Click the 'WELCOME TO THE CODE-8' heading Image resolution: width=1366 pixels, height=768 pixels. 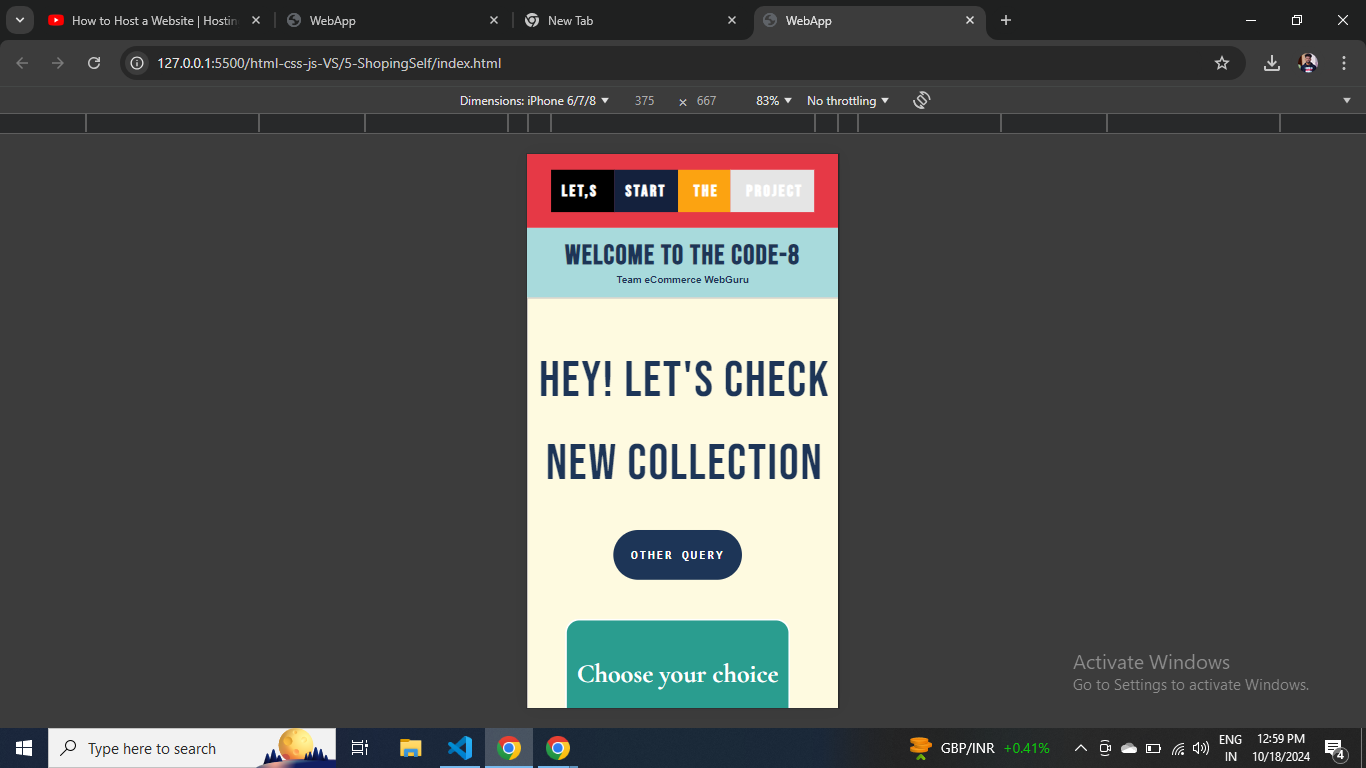(682, 255)
